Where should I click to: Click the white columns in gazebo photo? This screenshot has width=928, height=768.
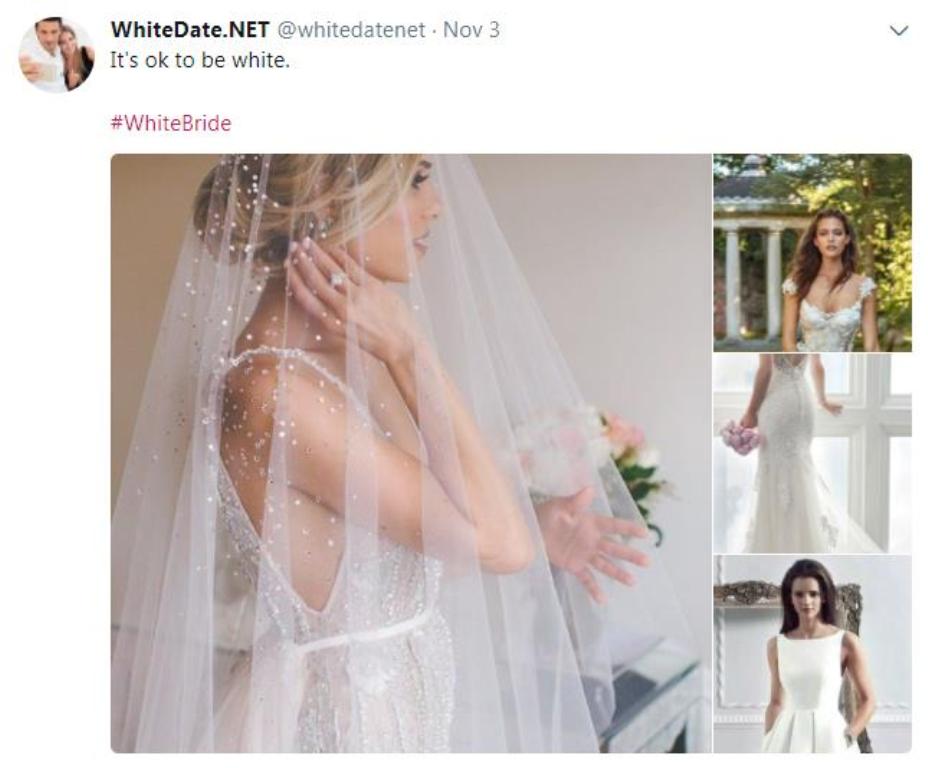tap(753, 284)
